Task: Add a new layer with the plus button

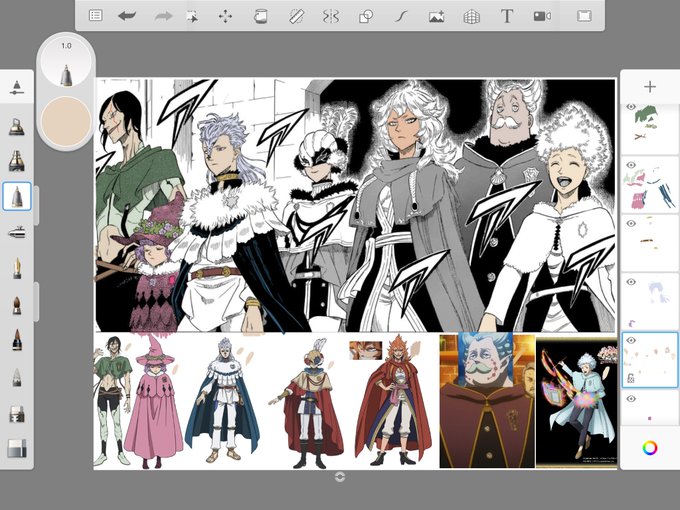Action: tap(650, 87)
